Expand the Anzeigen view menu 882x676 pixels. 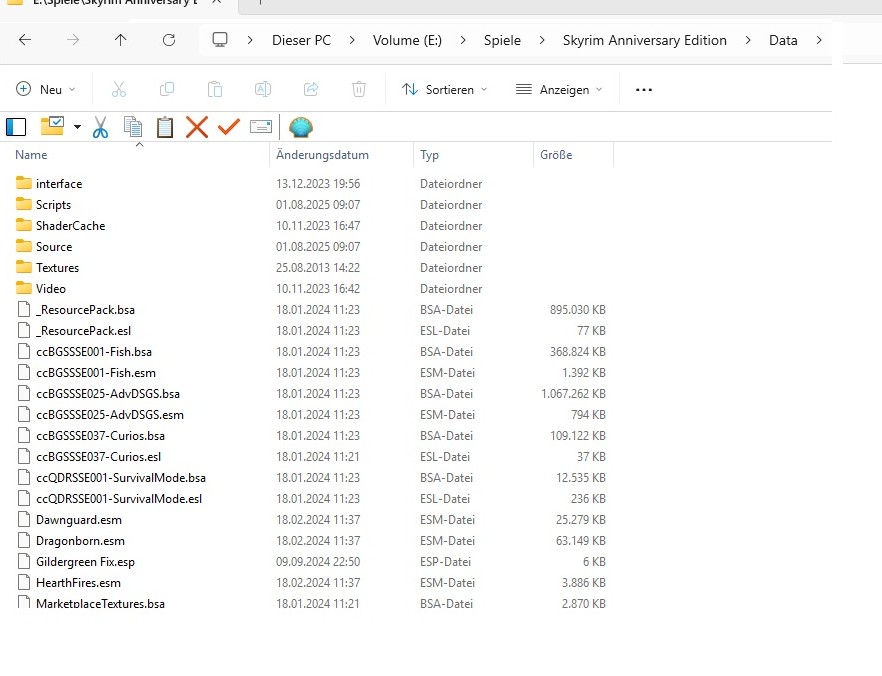click(x=559, y=89)
